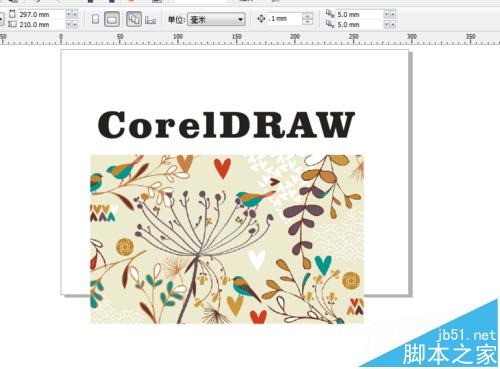Edit the nudge distance field .1 mm
The width and height of the screenshot is (500, 369).
pos(285,19)
